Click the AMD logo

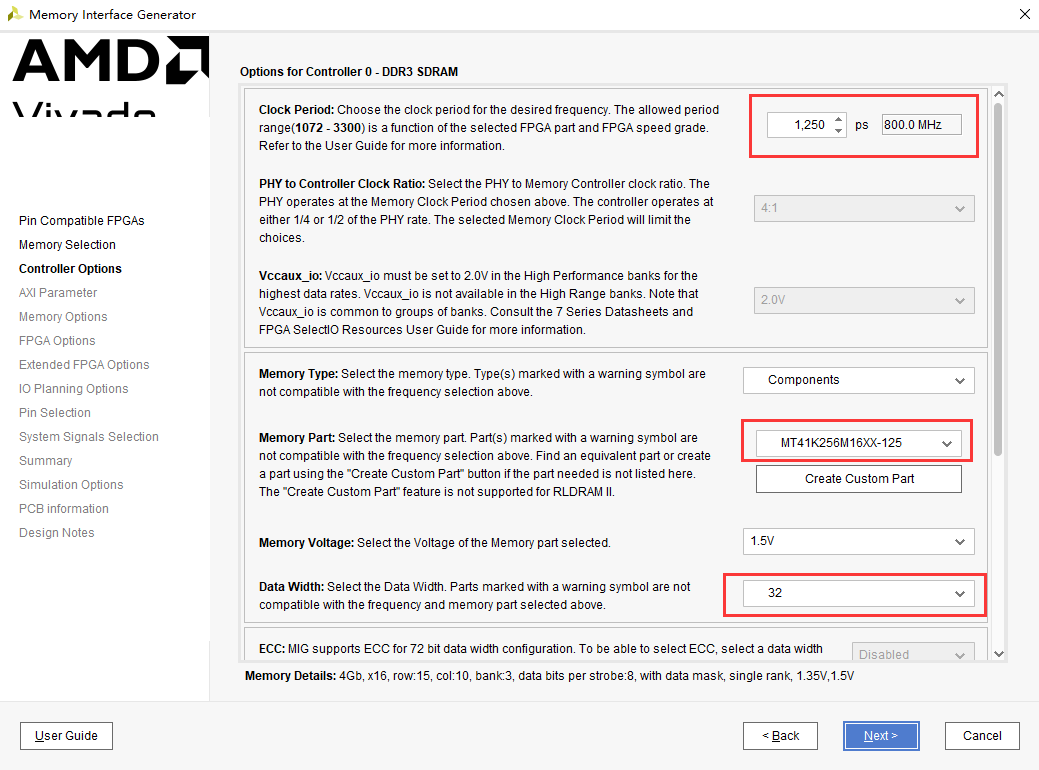point(111,60)
